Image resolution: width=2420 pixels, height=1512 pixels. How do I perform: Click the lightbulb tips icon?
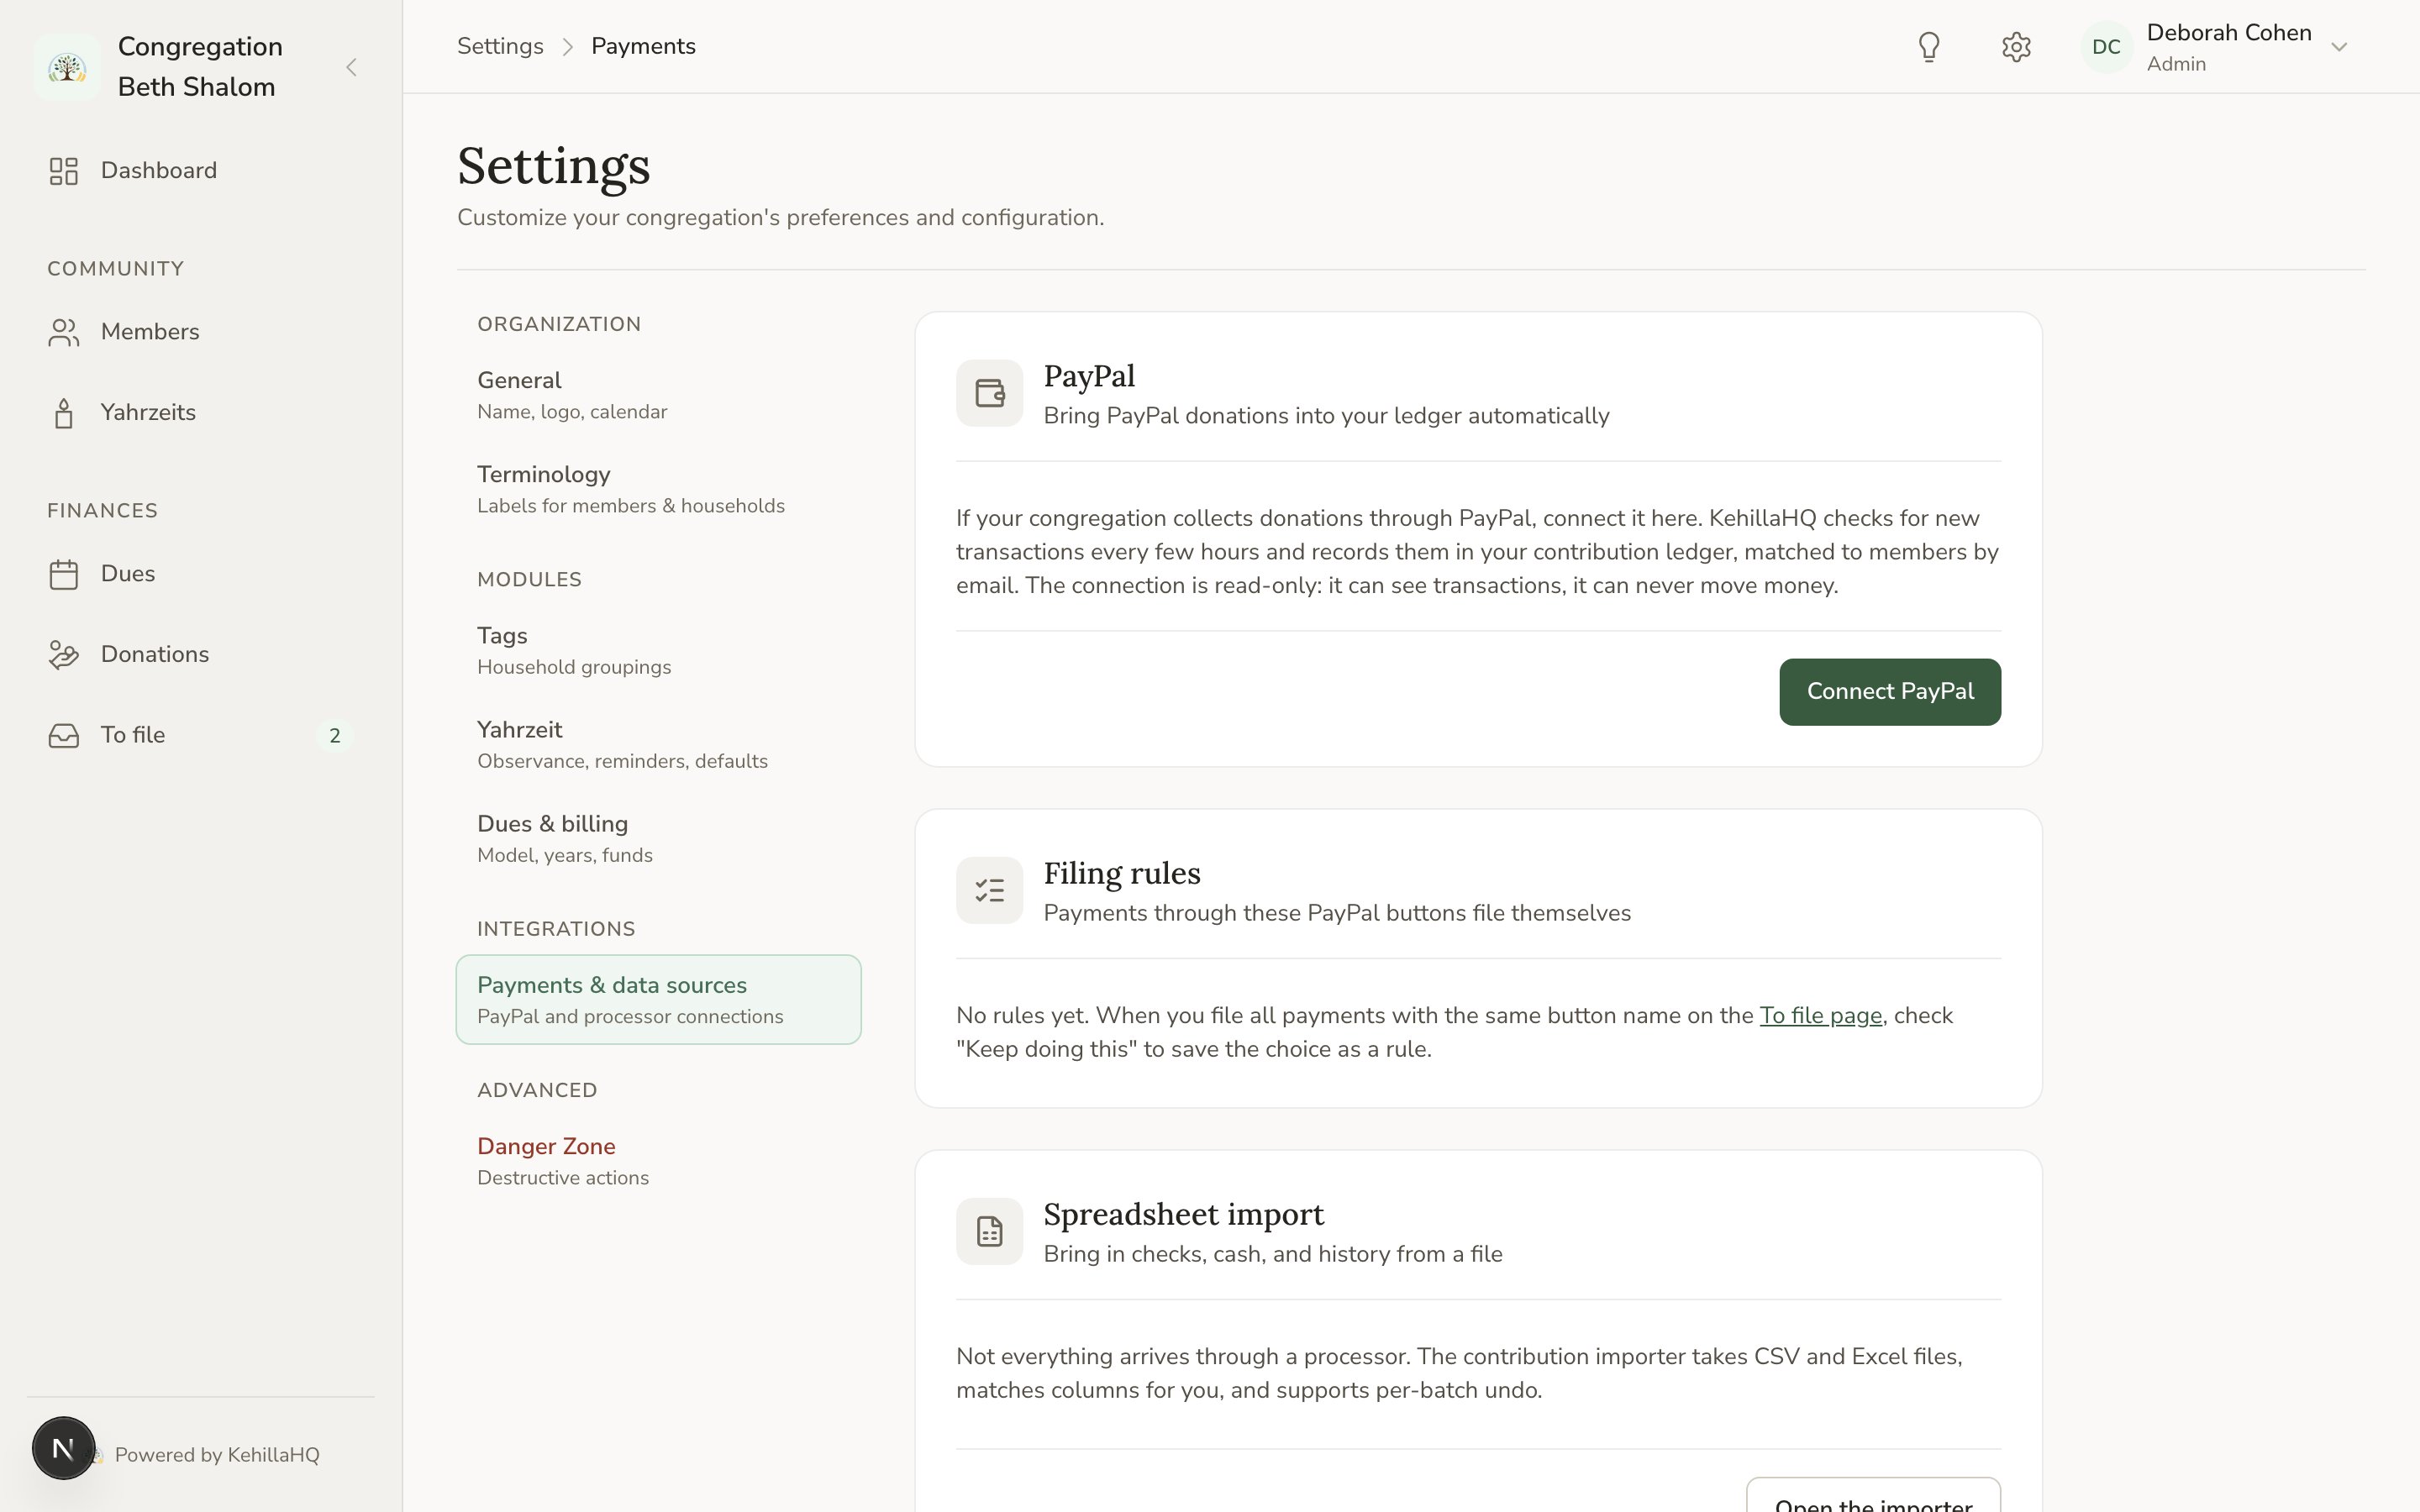(x=1929, y=47)
